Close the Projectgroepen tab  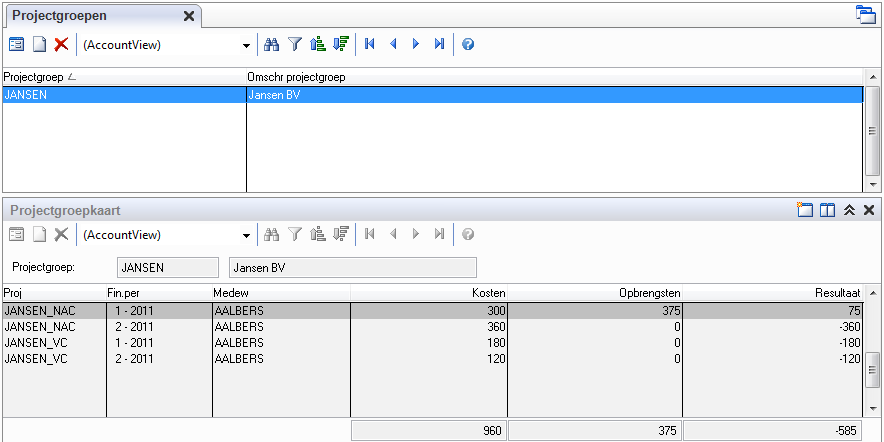pos(189,16)
